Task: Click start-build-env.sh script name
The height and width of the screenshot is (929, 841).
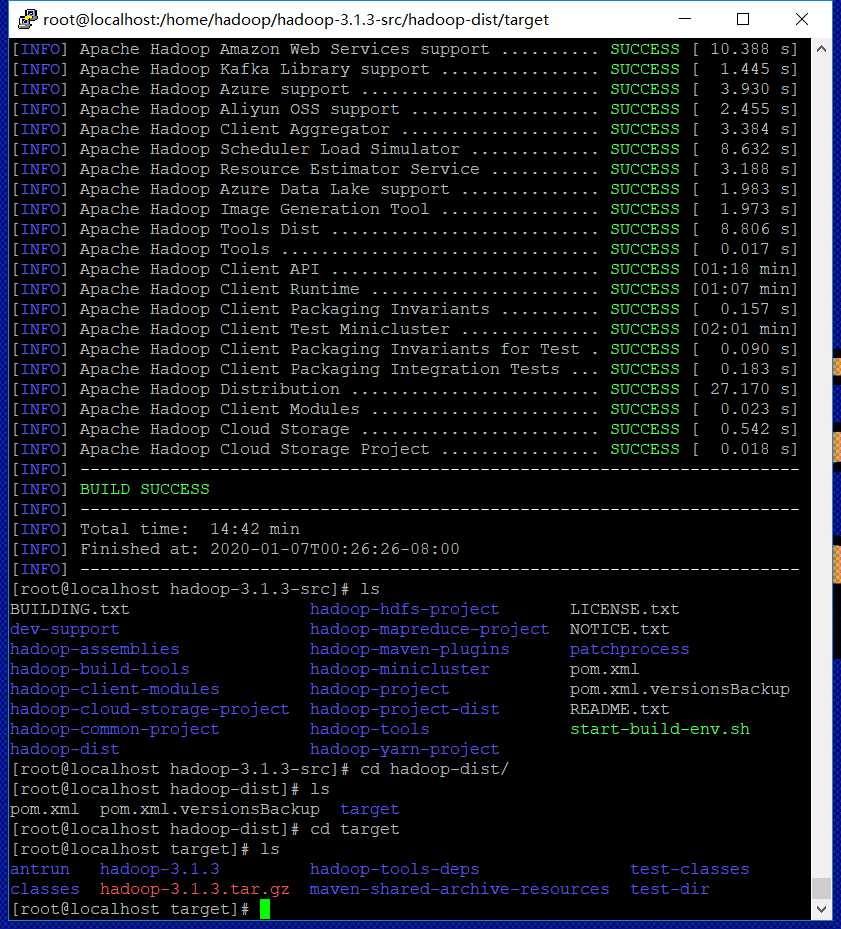Action: click(x=660, y=729)
